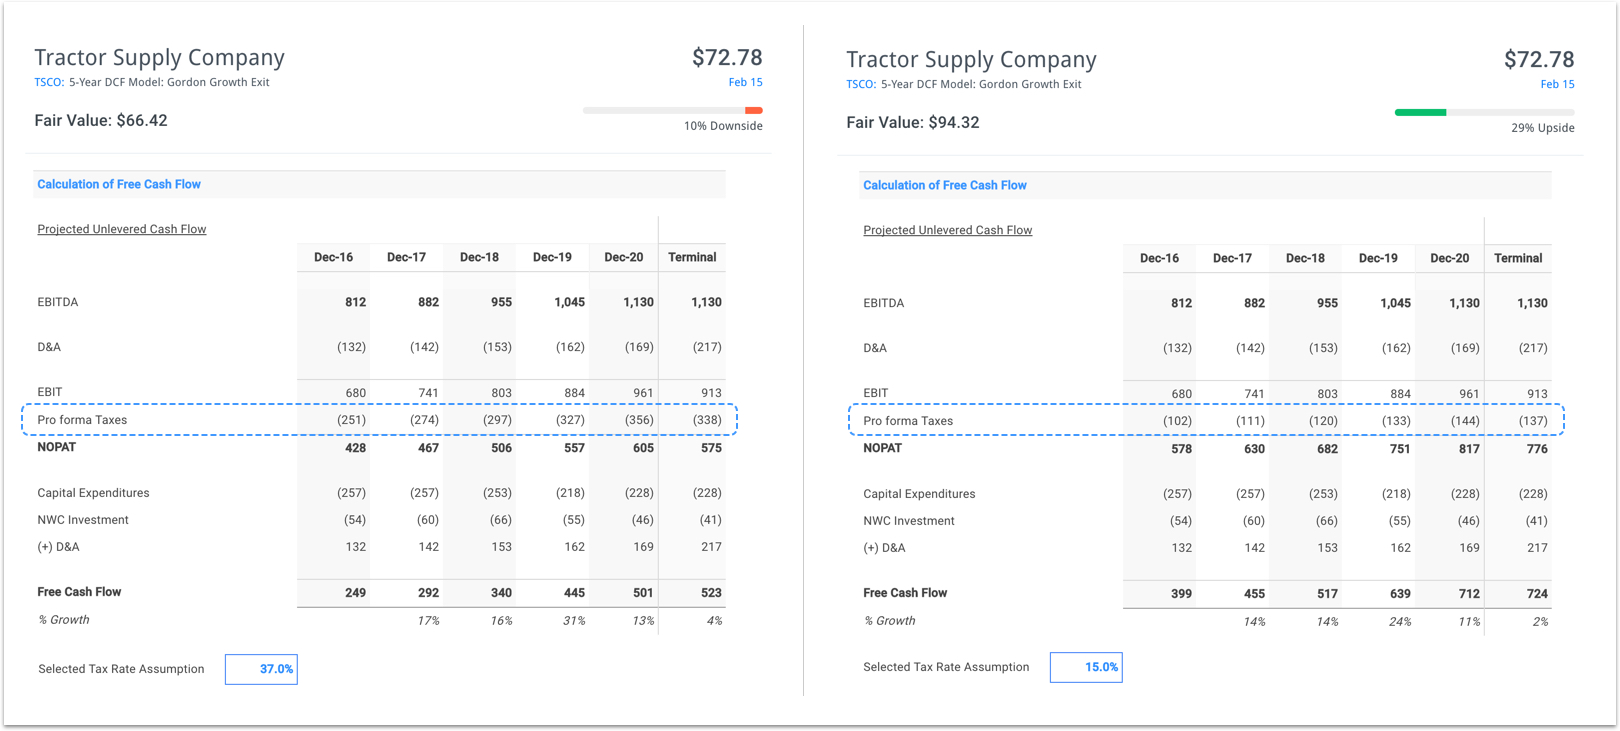This screenshot has height=731, width=1620.
Task: Click Free Cash Flow value 455
Action: point(1254,594)
